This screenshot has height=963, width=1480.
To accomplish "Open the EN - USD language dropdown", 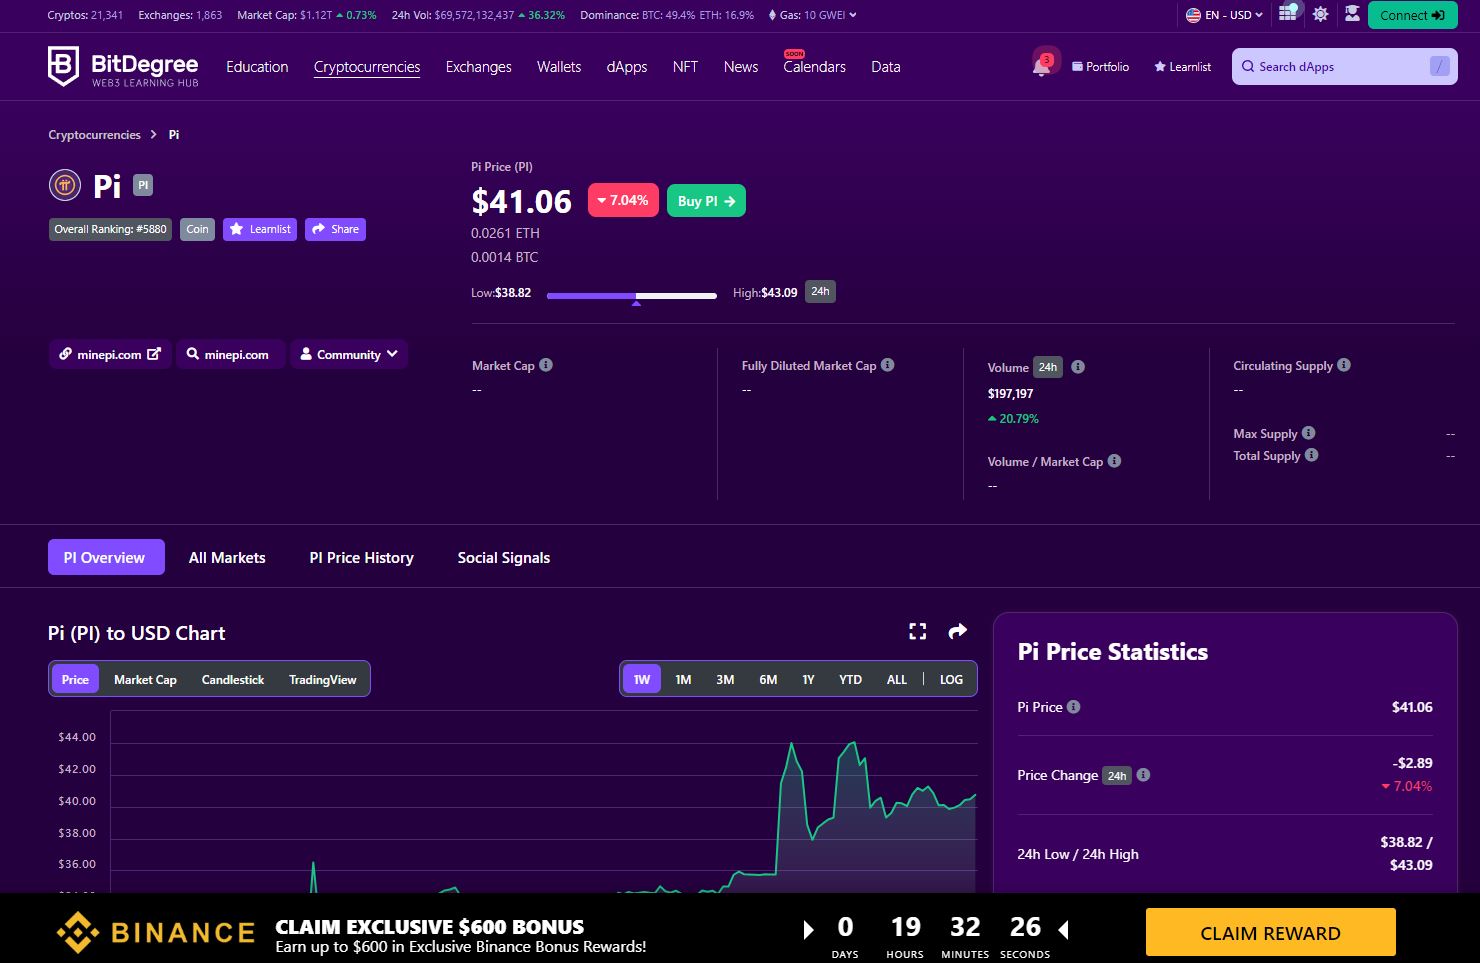I will click(x=1224, y=15).
